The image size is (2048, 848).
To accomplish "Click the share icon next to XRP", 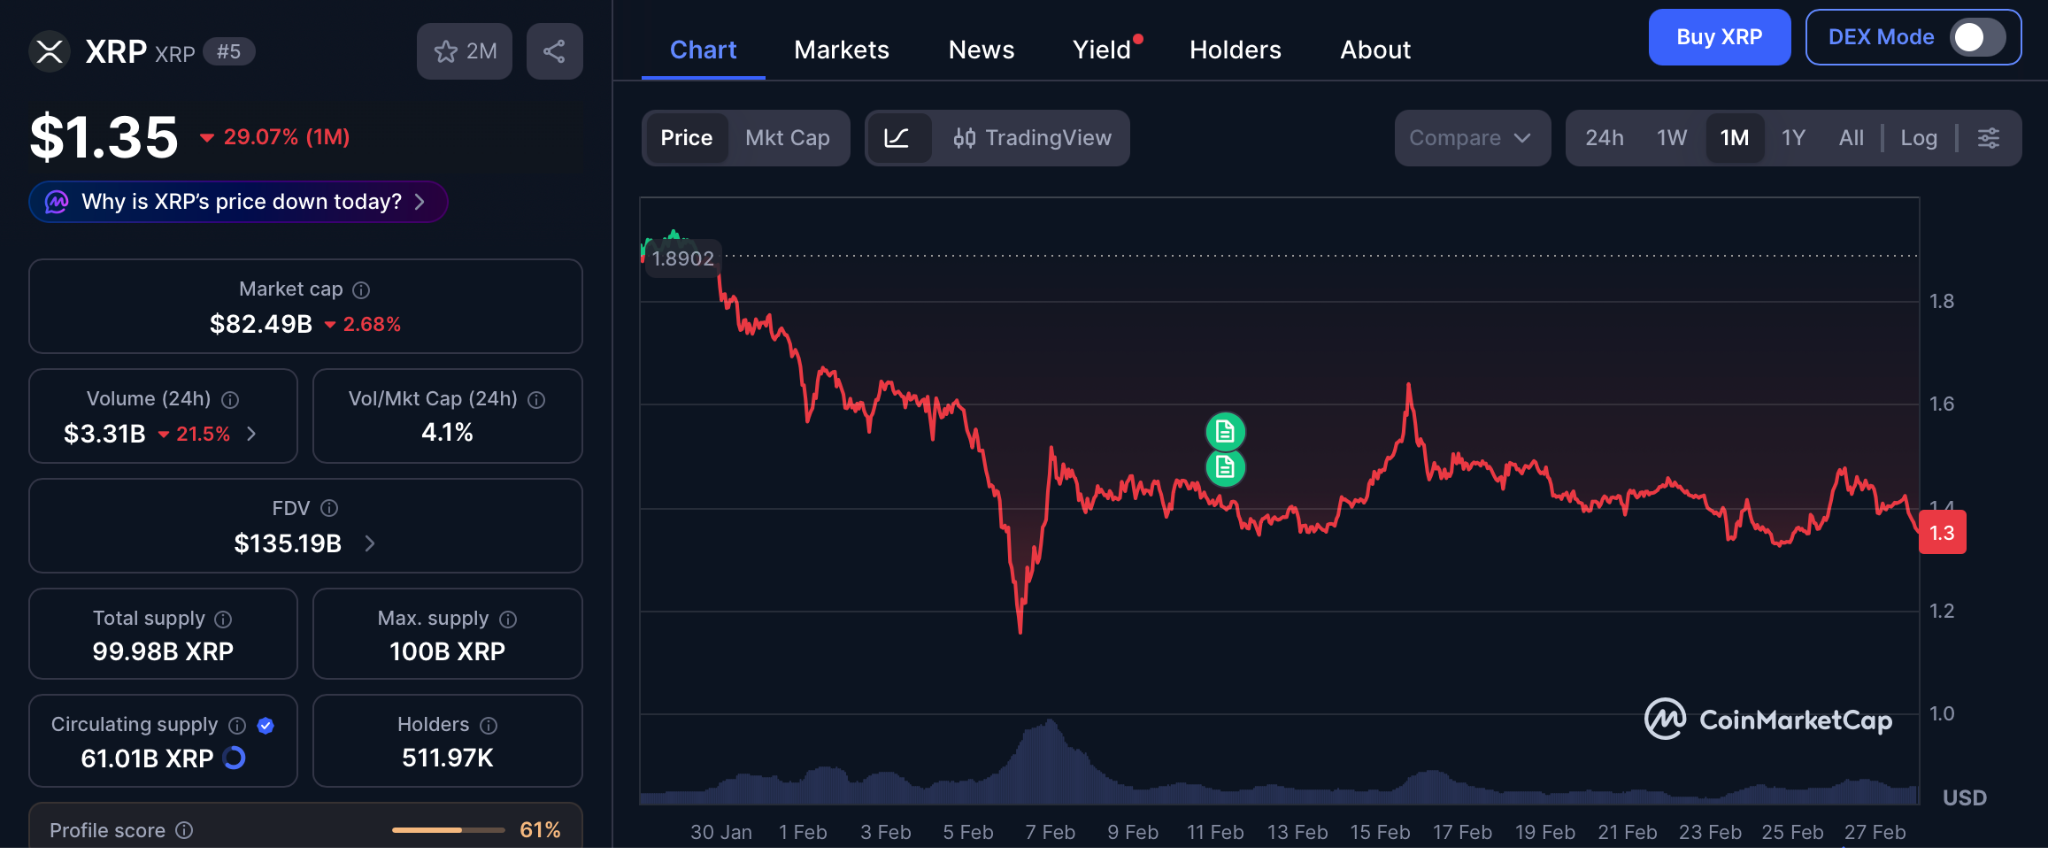I will (x=554, y=51).
